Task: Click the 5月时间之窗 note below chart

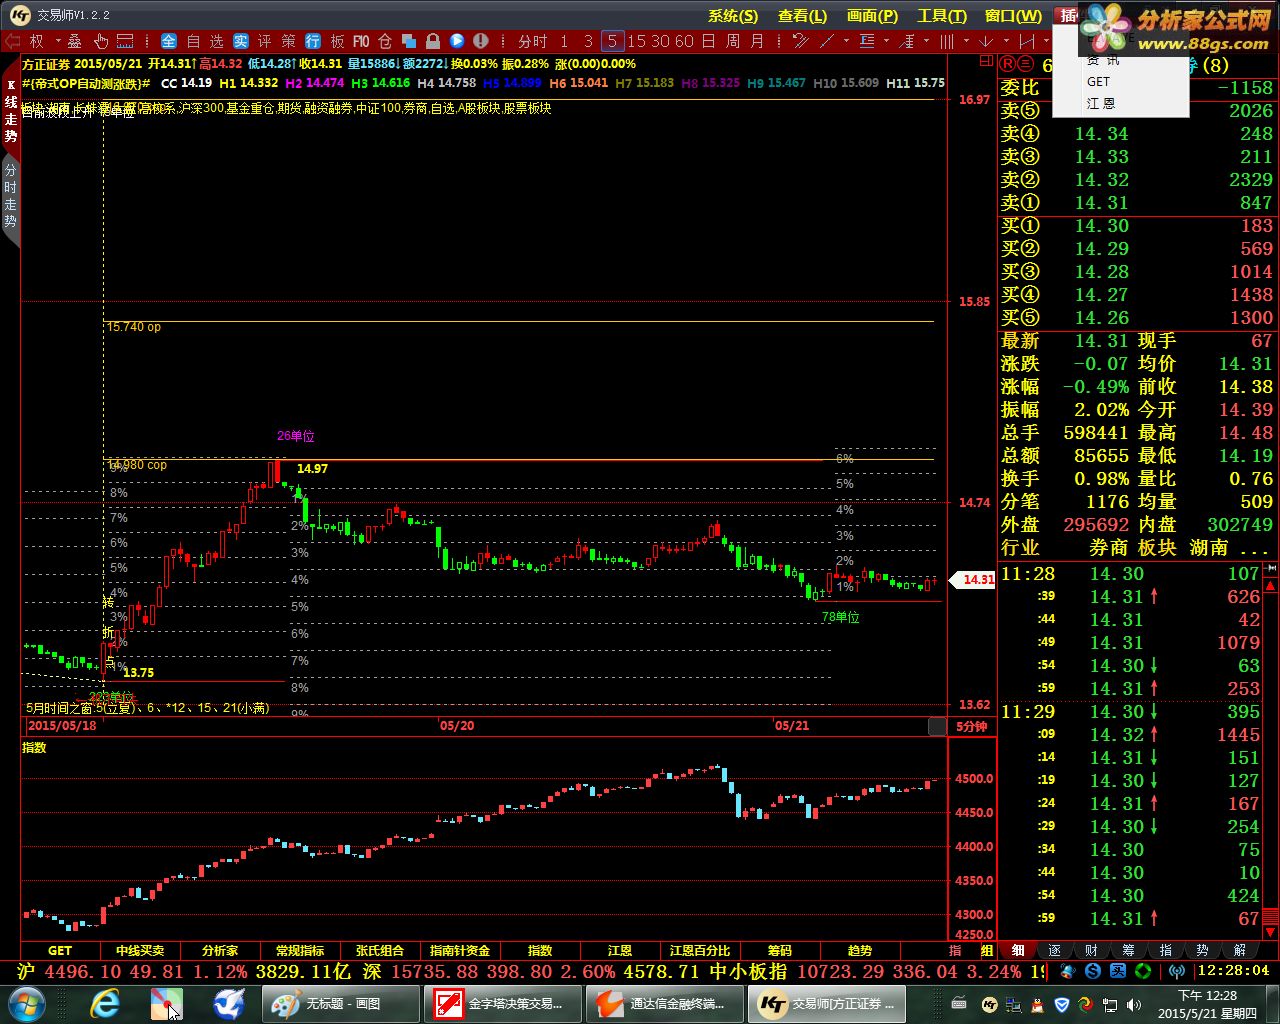Action: (x=147, y=708)
